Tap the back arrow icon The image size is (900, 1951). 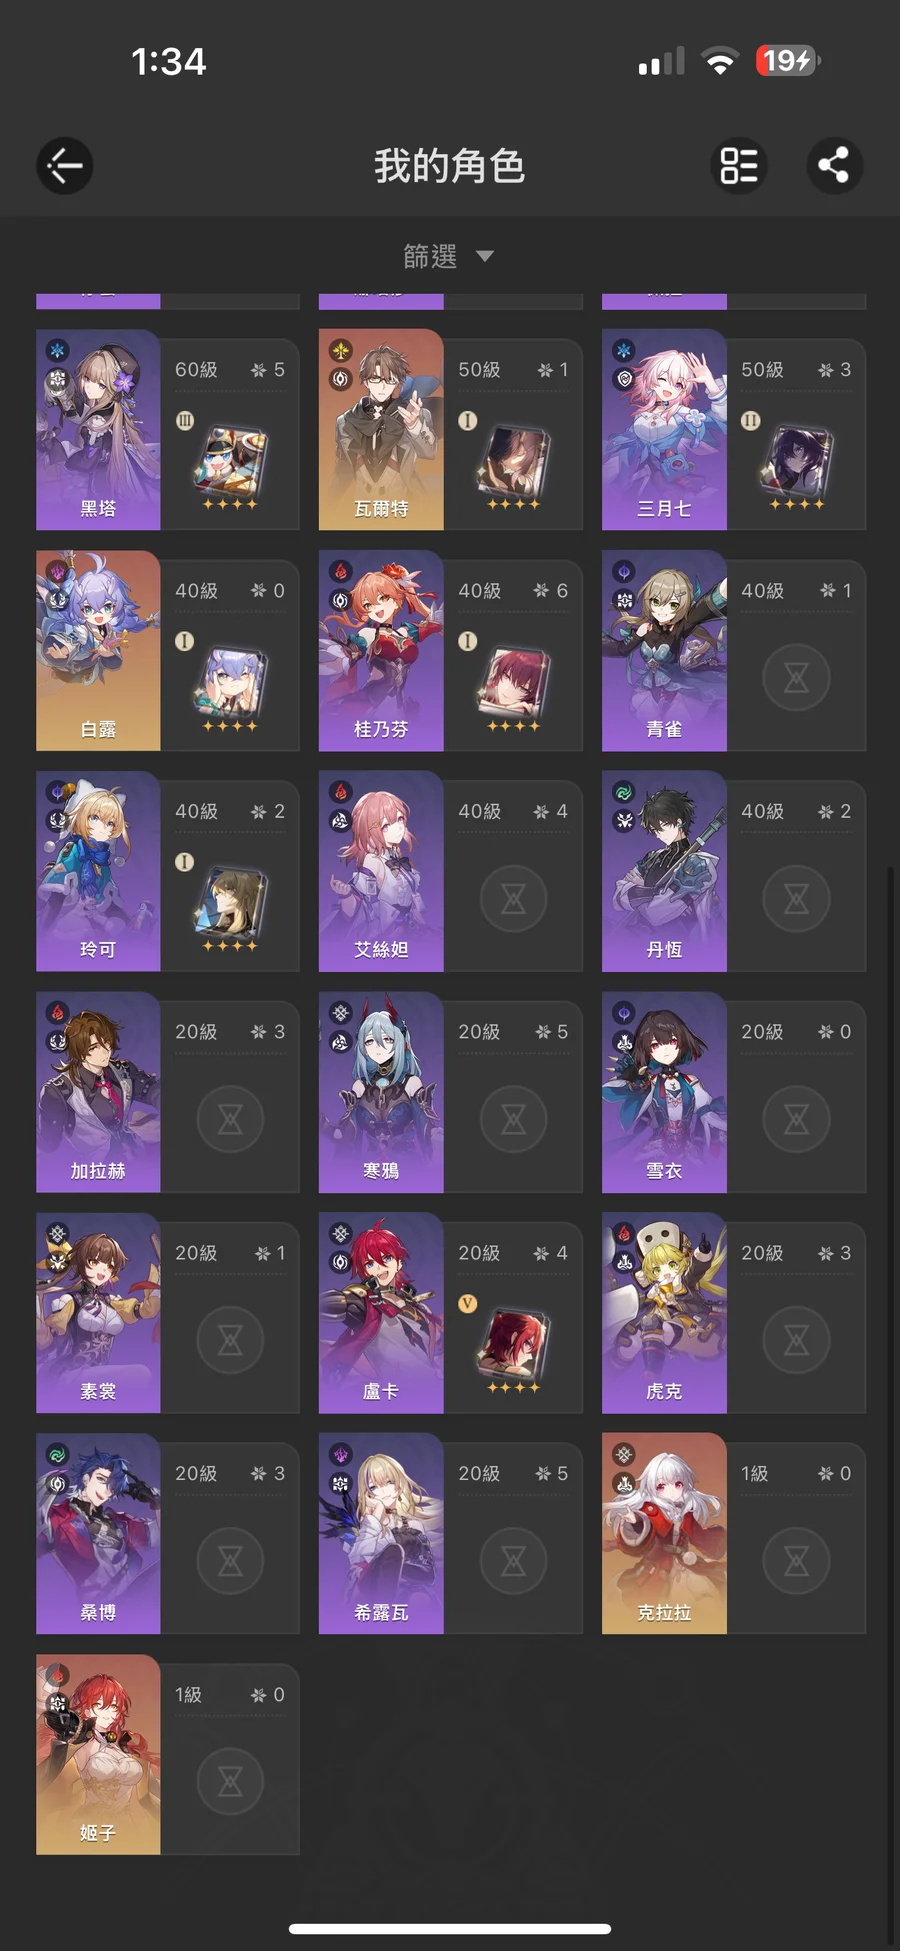(x=65, y=165)
